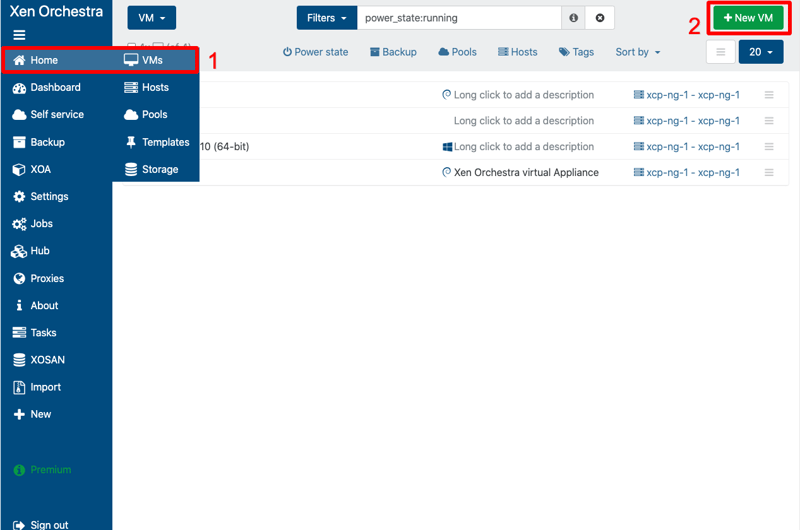Open the Tasks page in the sidebar
The width and height of the screenshot is (800, 530).
tap(43, 333)
